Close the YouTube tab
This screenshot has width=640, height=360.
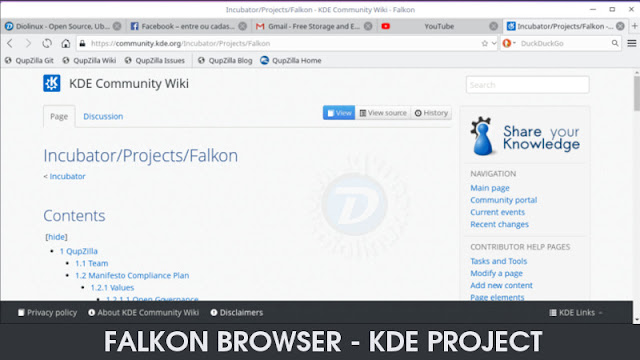point(493,26)
